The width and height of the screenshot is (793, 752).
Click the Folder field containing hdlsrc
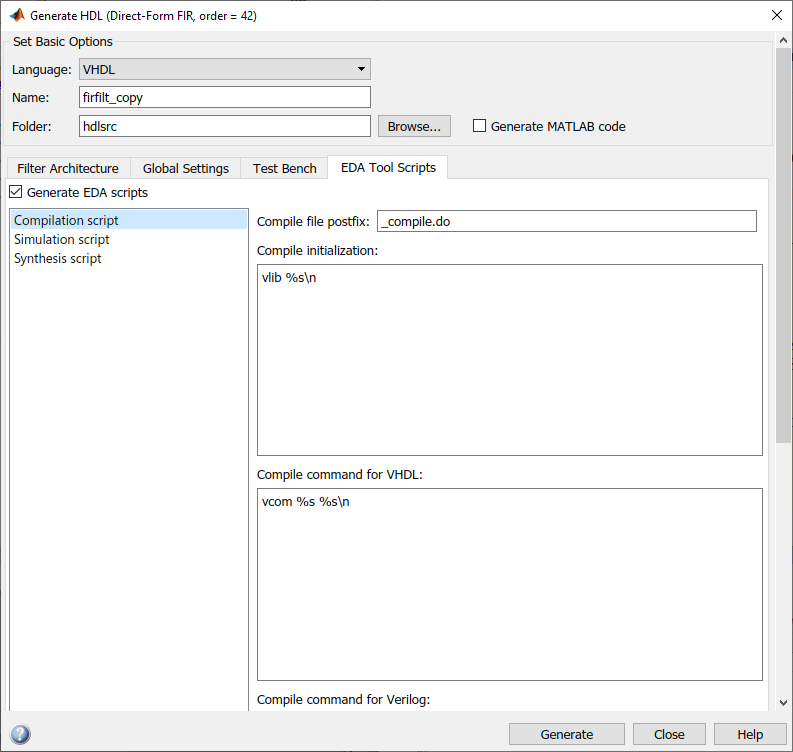[225, 126]
